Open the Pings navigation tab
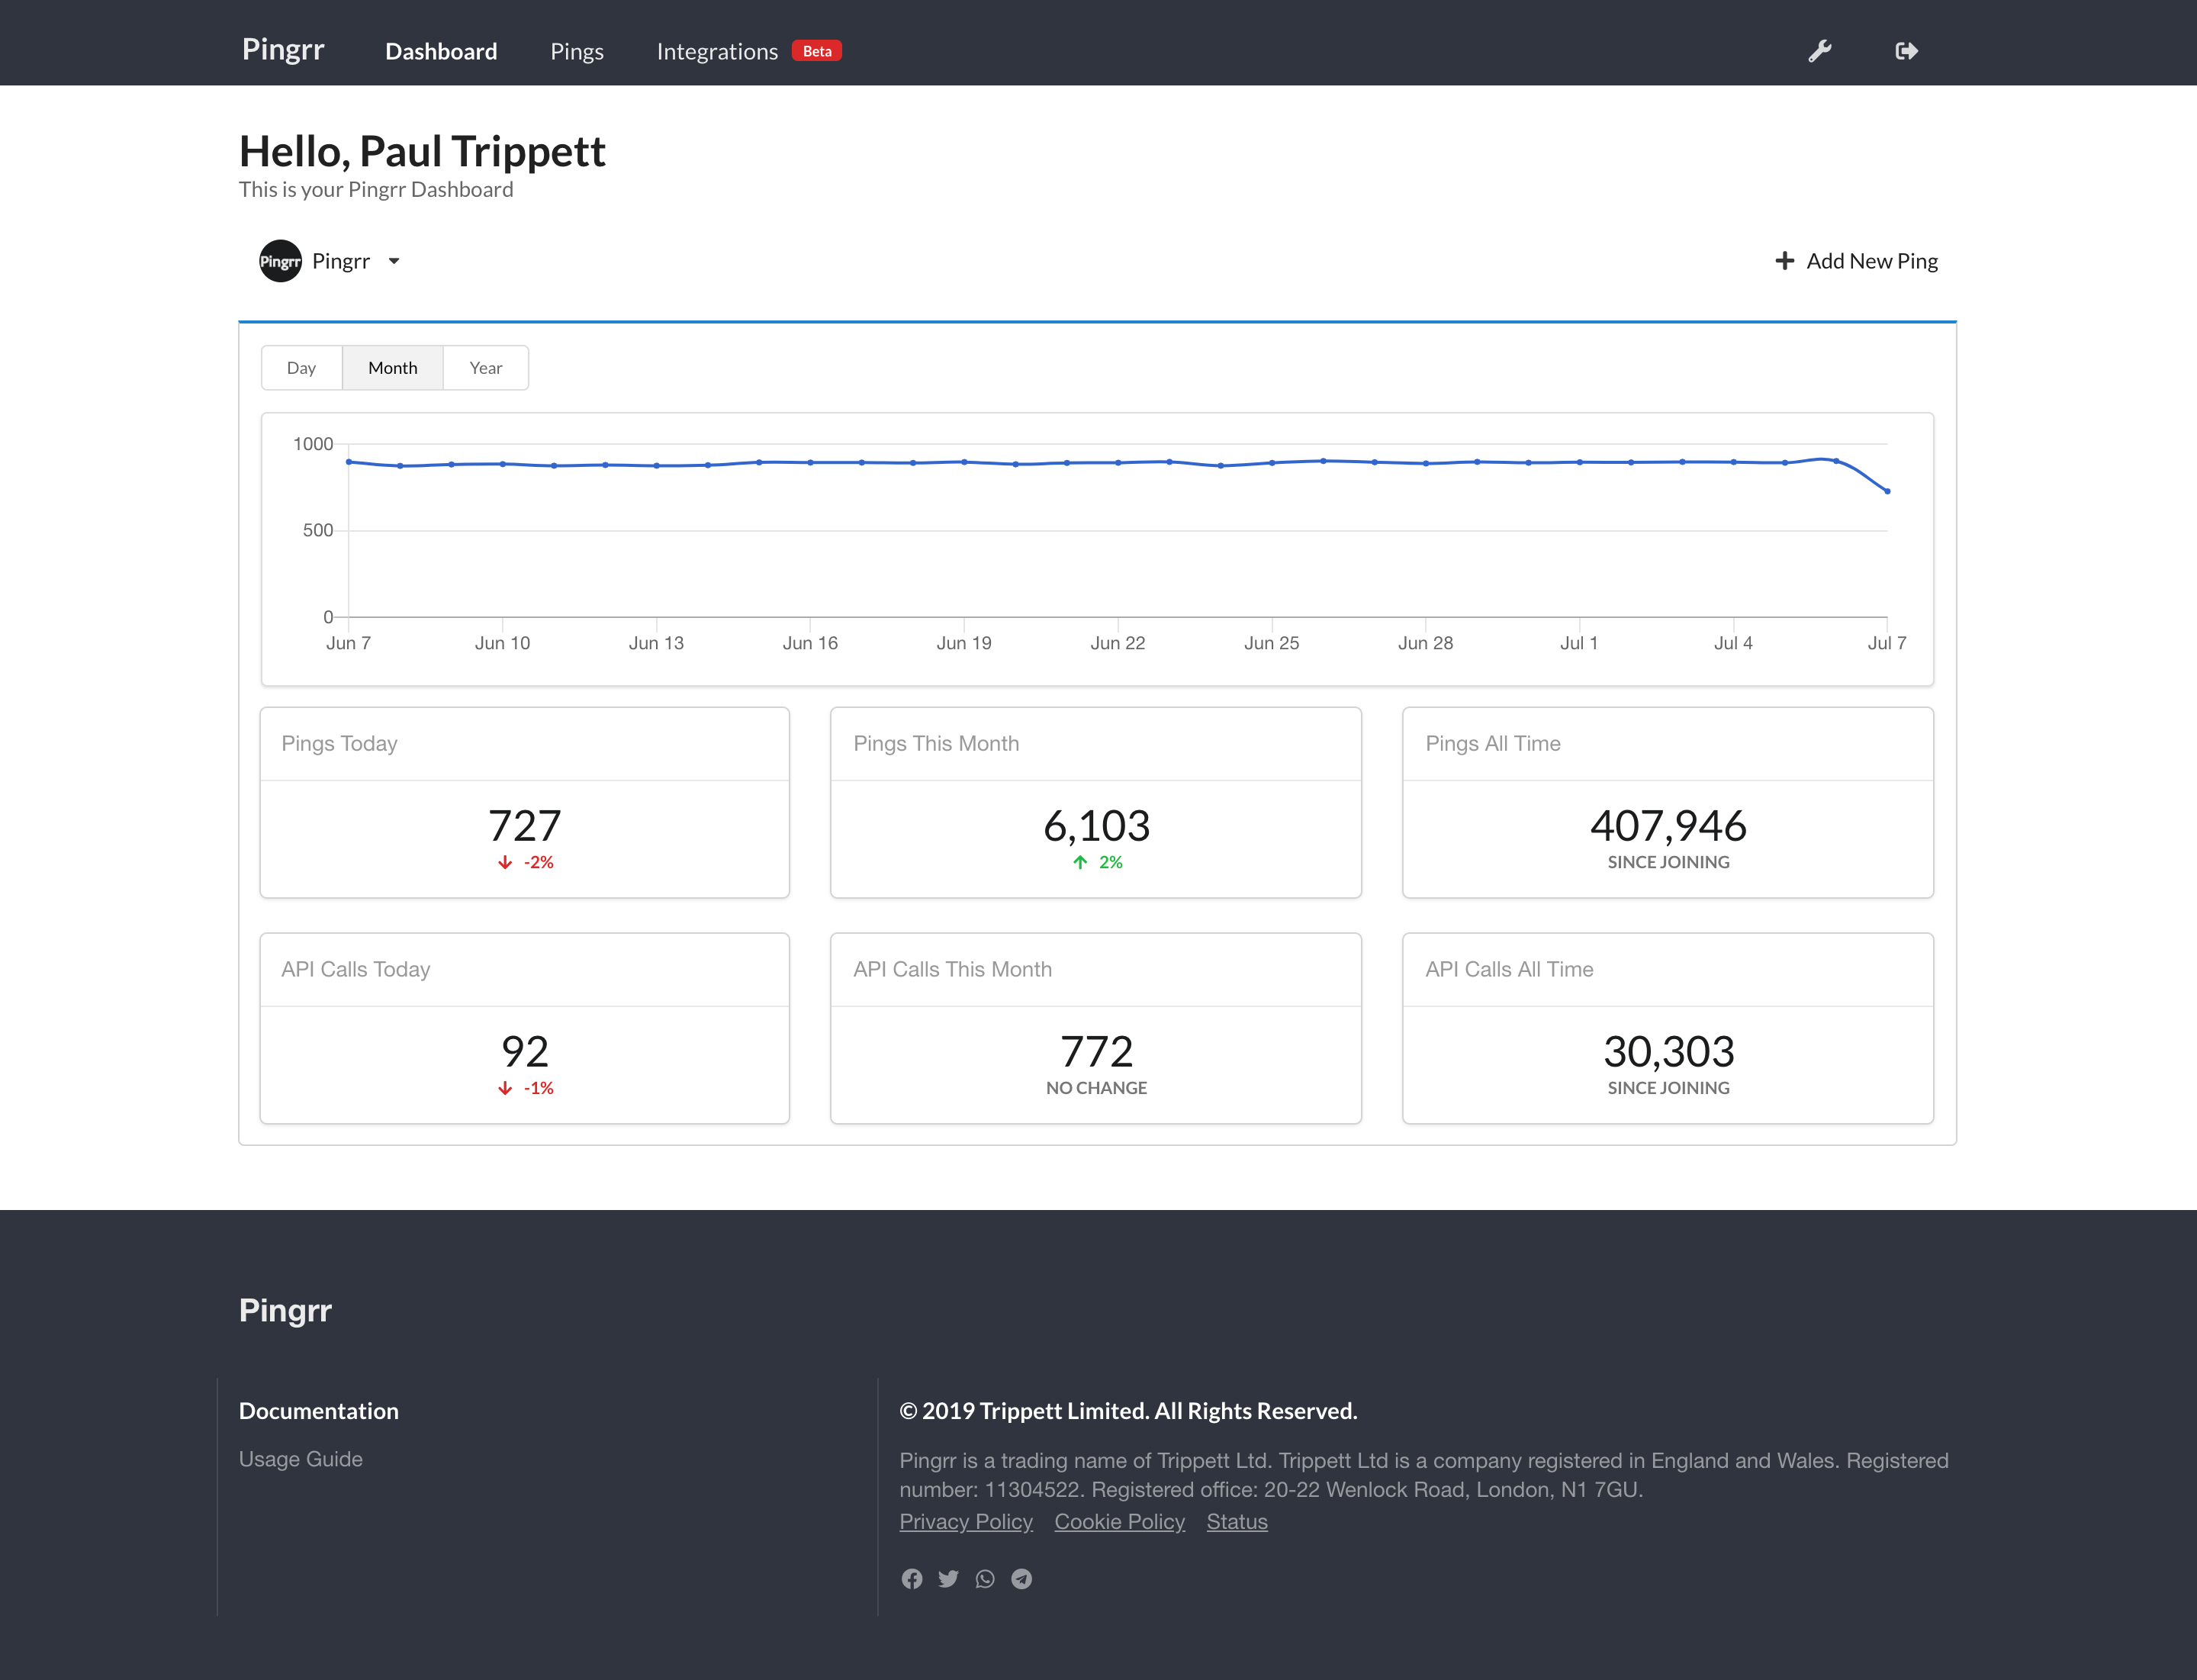 pyautogui.click(x=576, y=51)
